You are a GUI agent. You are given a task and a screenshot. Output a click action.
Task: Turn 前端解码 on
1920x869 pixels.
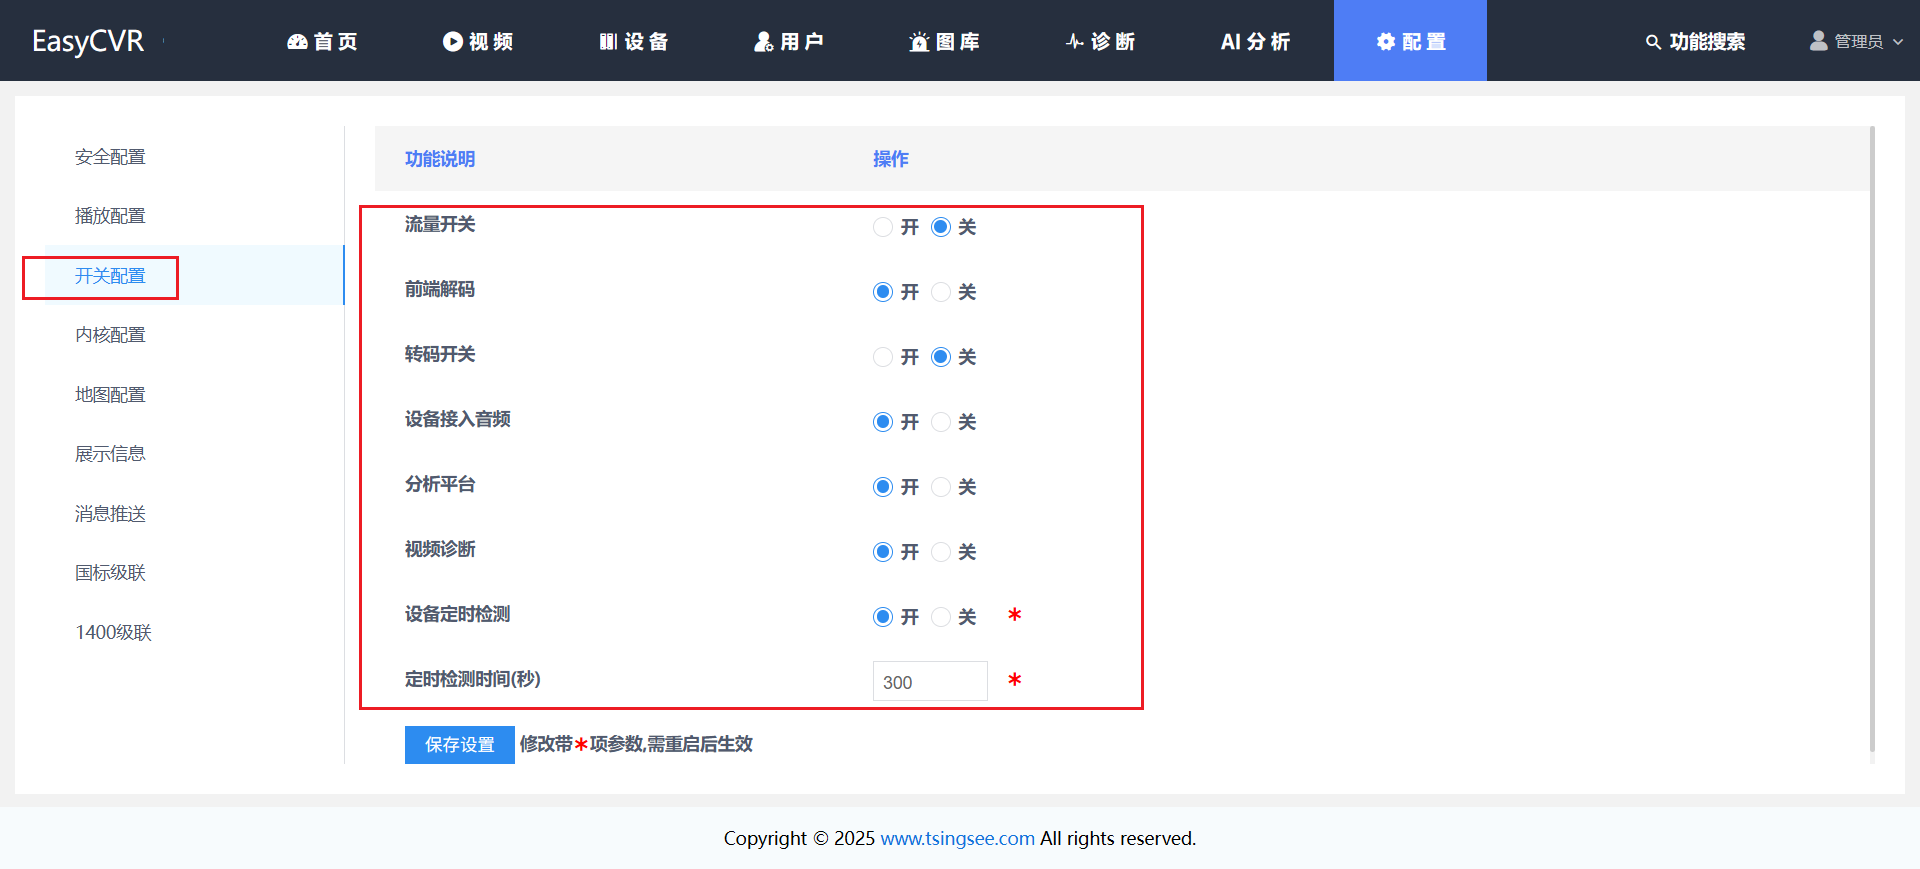coord(883,292)
